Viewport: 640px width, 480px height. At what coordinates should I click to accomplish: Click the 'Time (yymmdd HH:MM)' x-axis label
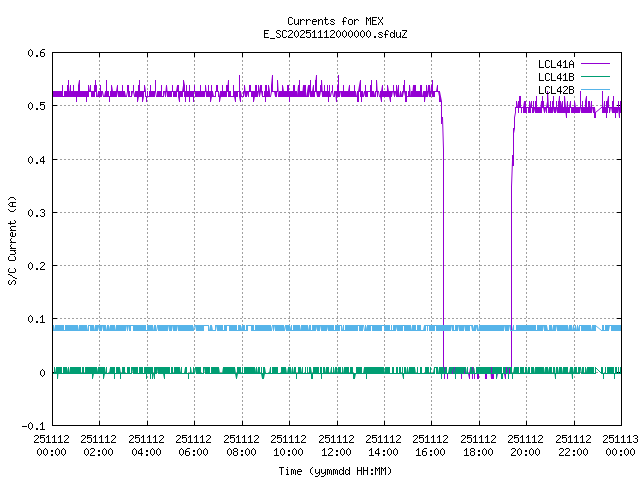pos(335,469)
